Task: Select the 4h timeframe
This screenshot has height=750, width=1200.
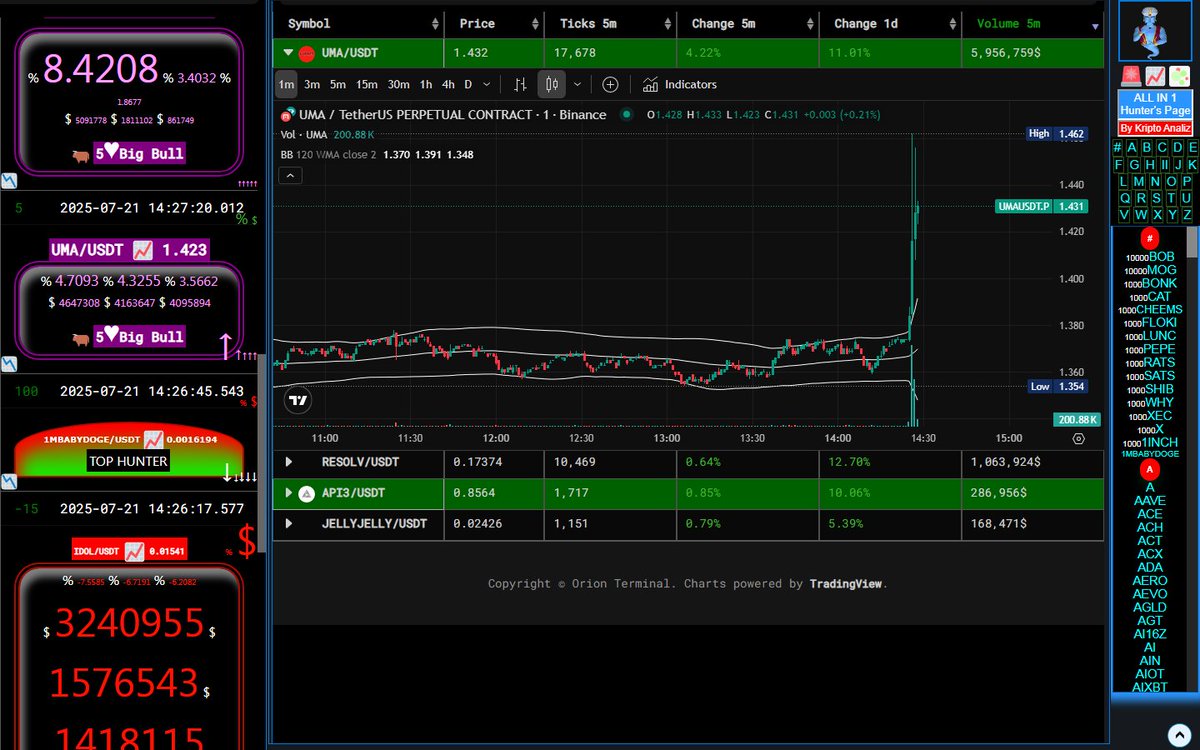Action: point(448,85)
